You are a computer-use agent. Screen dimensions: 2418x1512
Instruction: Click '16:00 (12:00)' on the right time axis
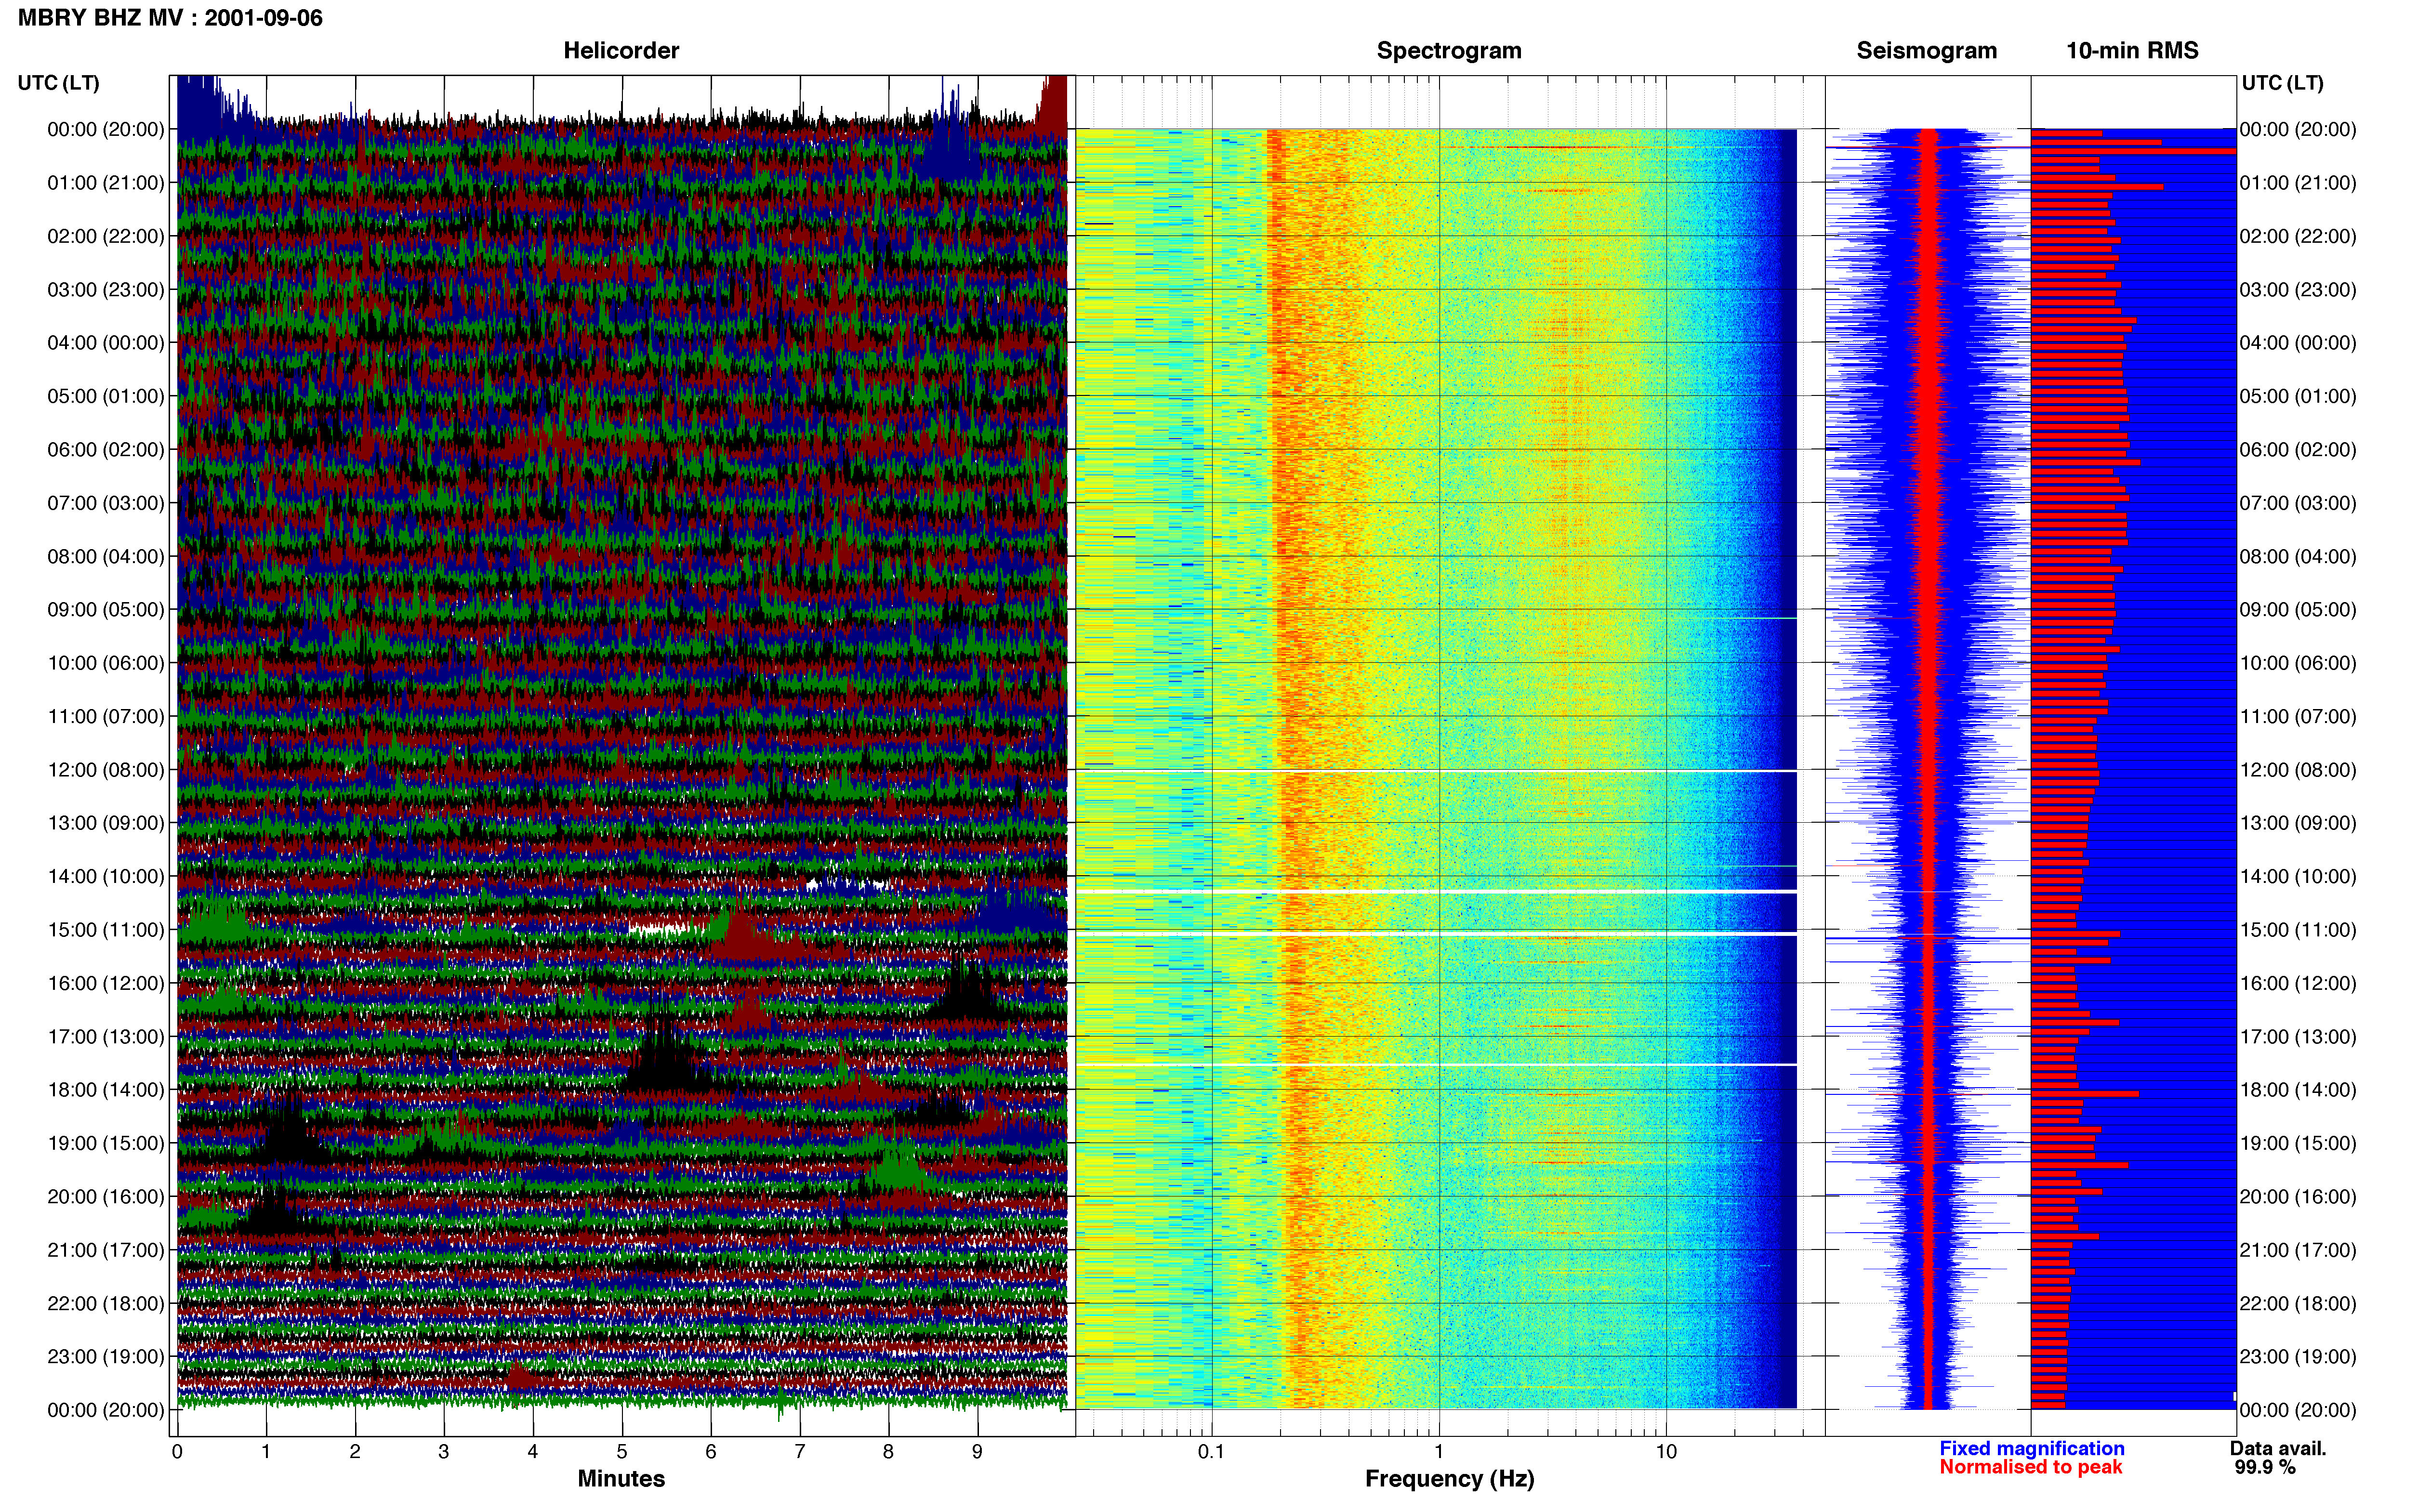(x=2298, y=983)
